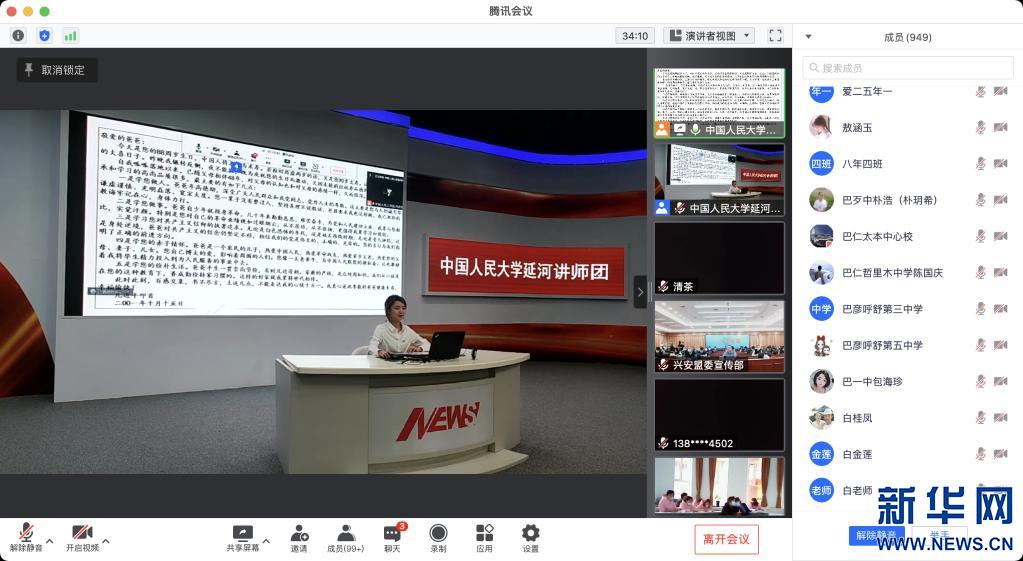The image size is (1023, 561).
Task: Open the 演讲者视图 layout dropdown
Action: pyautogui.click(x=709, y=36)
